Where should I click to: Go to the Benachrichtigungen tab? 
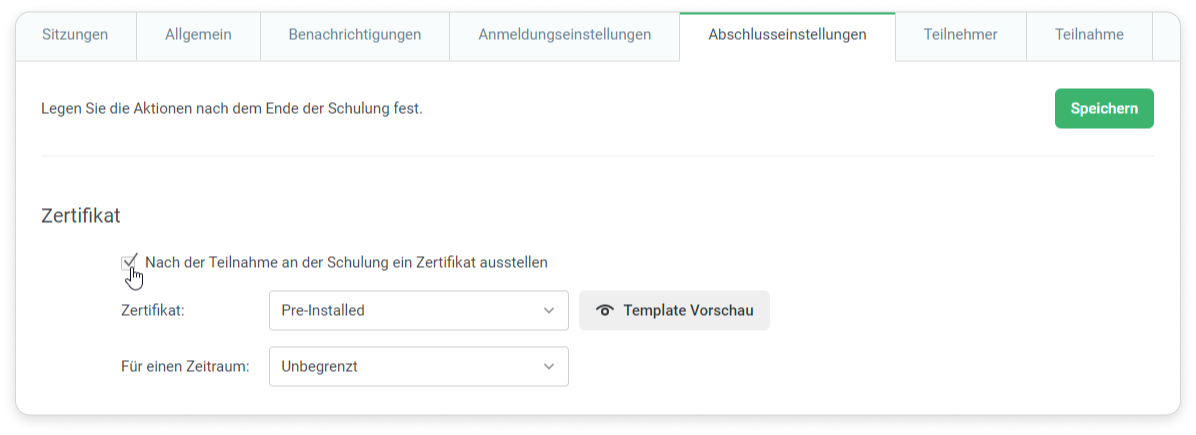(354, 35)
